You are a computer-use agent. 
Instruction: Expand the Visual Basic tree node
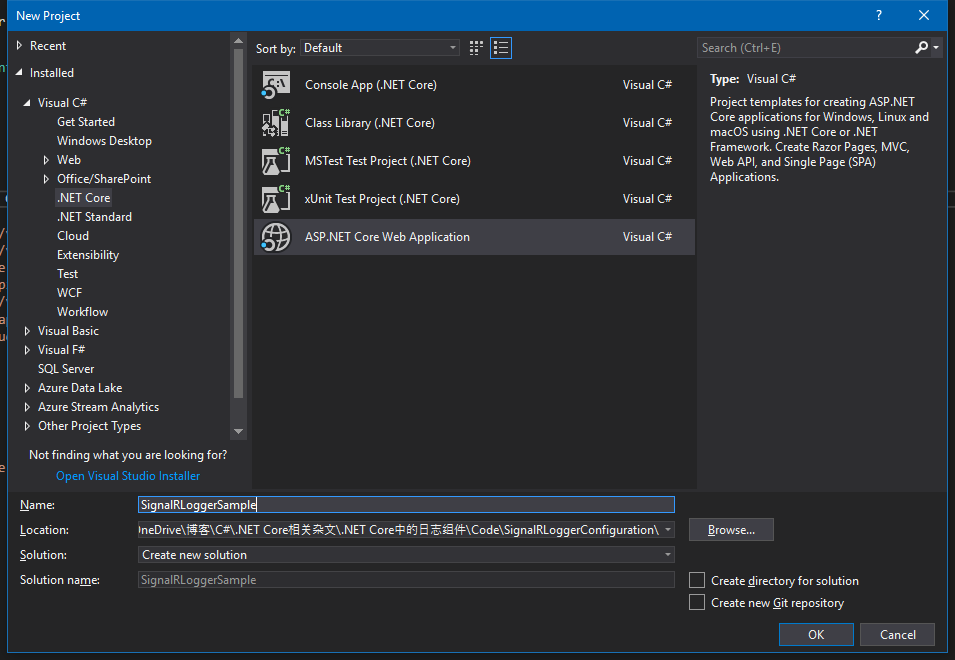click(x=28, y=331)
